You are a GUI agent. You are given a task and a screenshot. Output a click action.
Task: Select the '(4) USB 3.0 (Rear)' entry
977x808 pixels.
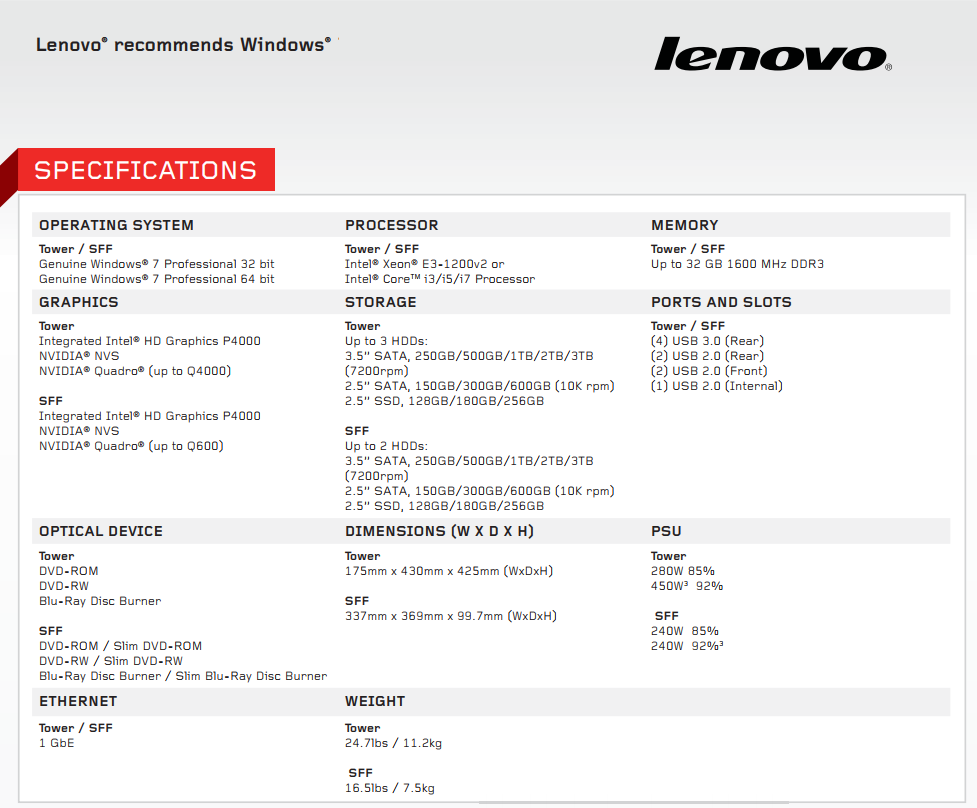707,341
